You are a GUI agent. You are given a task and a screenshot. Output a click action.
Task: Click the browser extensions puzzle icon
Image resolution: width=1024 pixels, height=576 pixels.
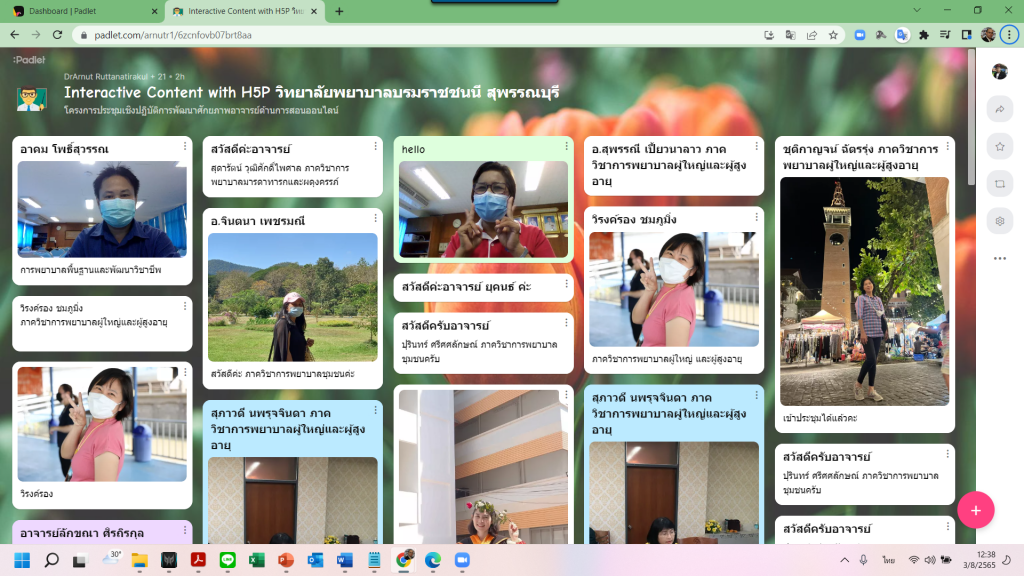(924, 34)
